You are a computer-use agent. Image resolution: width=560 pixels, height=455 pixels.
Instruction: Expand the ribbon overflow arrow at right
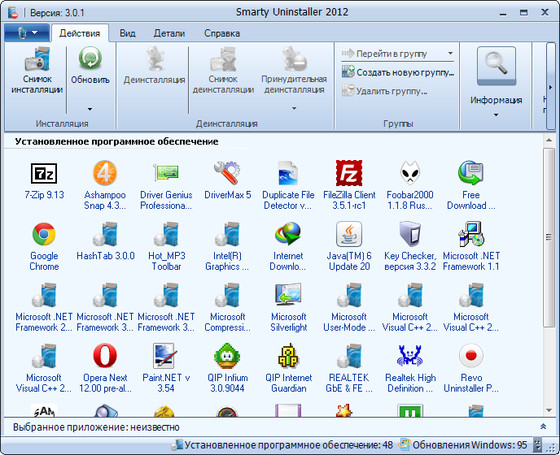(550, 86)
